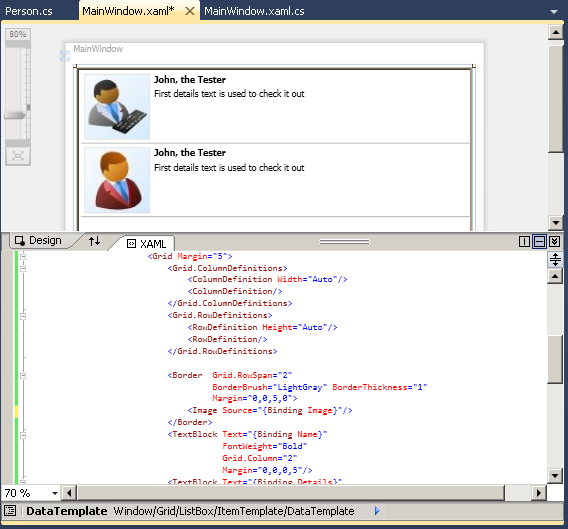Collapse the Grid.RowDefinitions code region
Image resolution: width=568 pixels, height=529 pixels.
click(23, 316)
